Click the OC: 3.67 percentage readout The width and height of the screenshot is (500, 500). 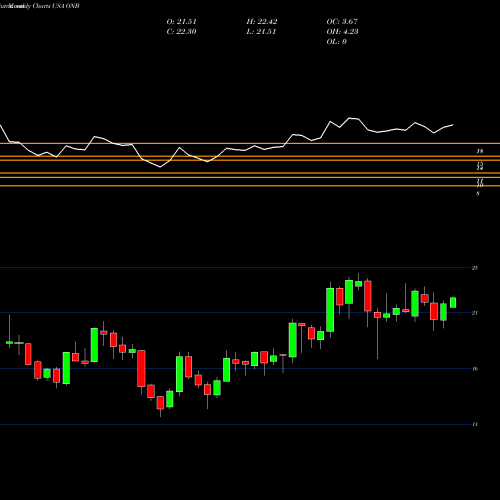click(x=342, y=22)
